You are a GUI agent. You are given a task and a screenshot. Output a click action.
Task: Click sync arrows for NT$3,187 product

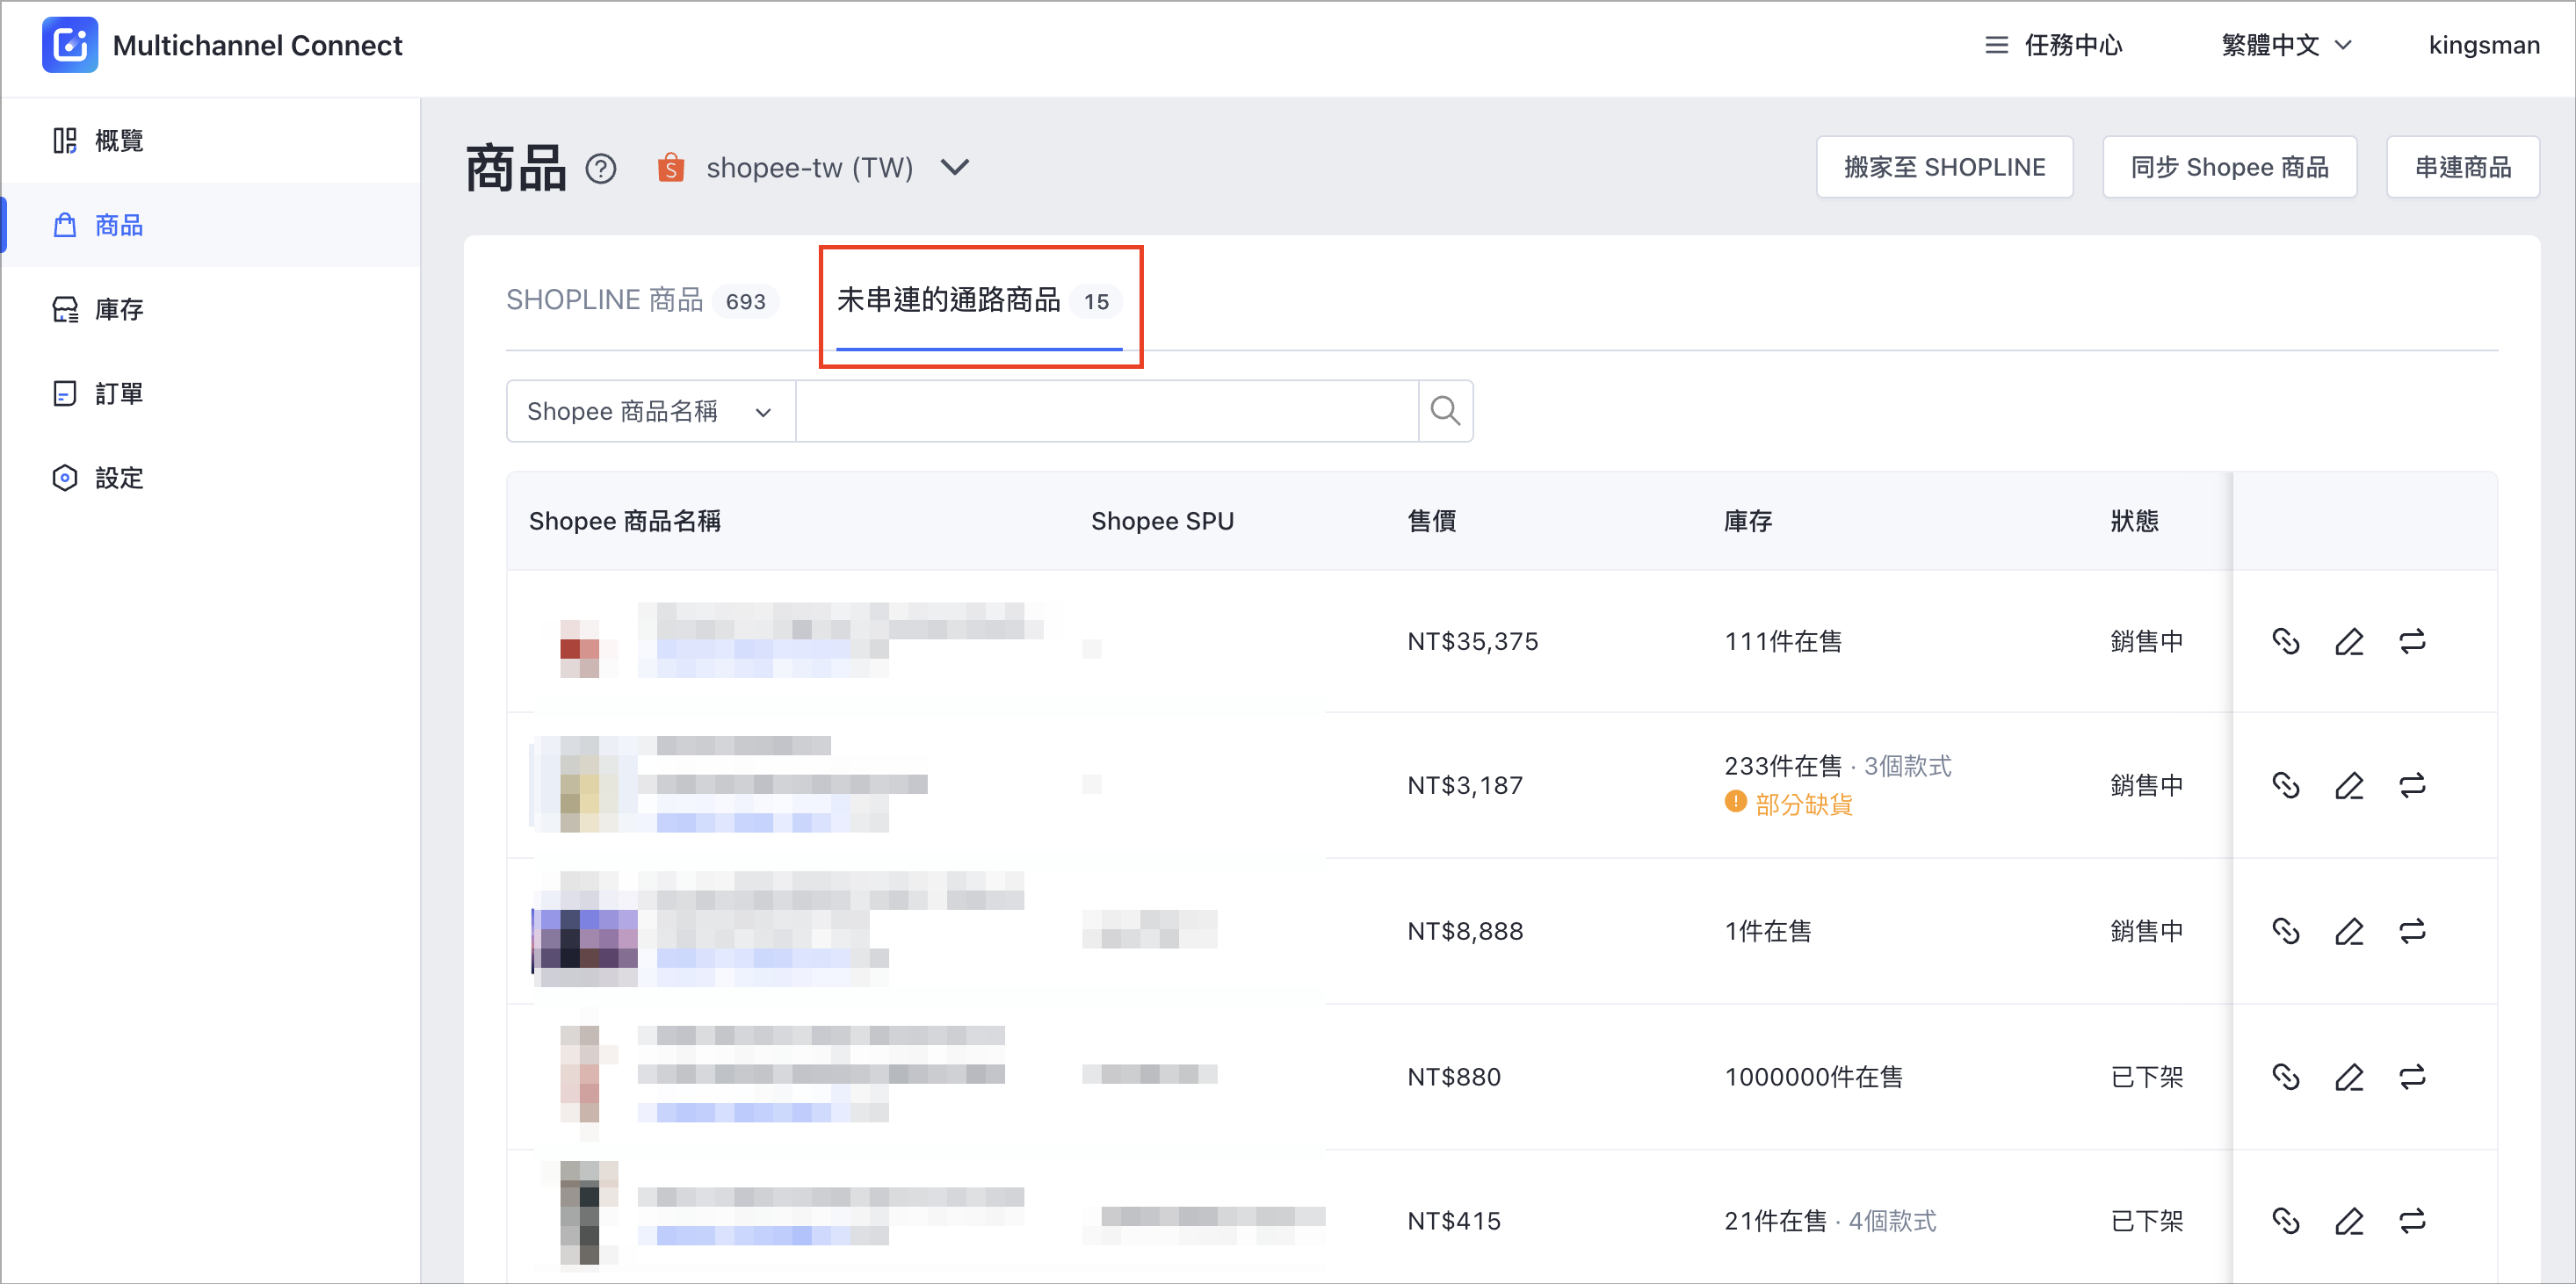pos(2412,785)
